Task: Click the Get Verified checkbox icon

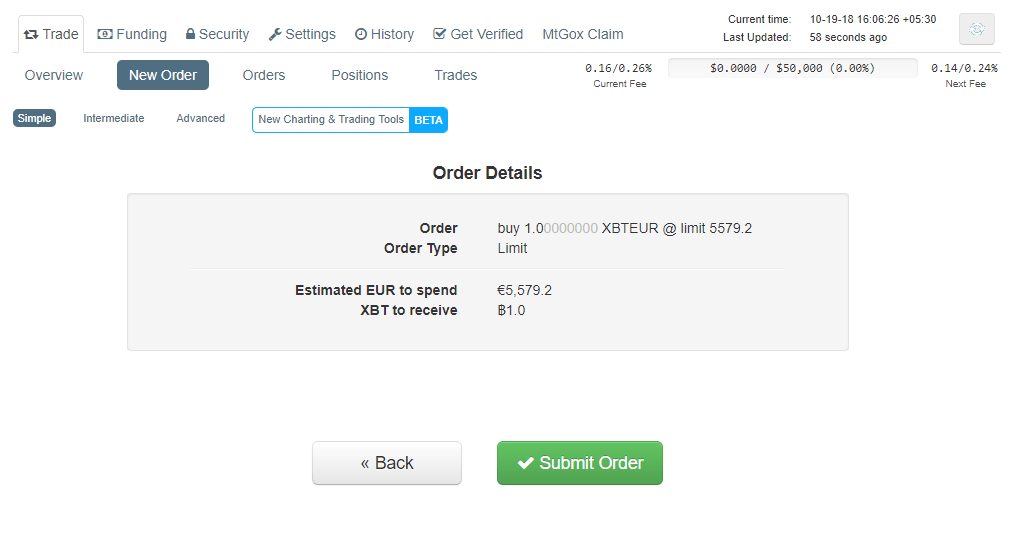Action: (439, 34)
